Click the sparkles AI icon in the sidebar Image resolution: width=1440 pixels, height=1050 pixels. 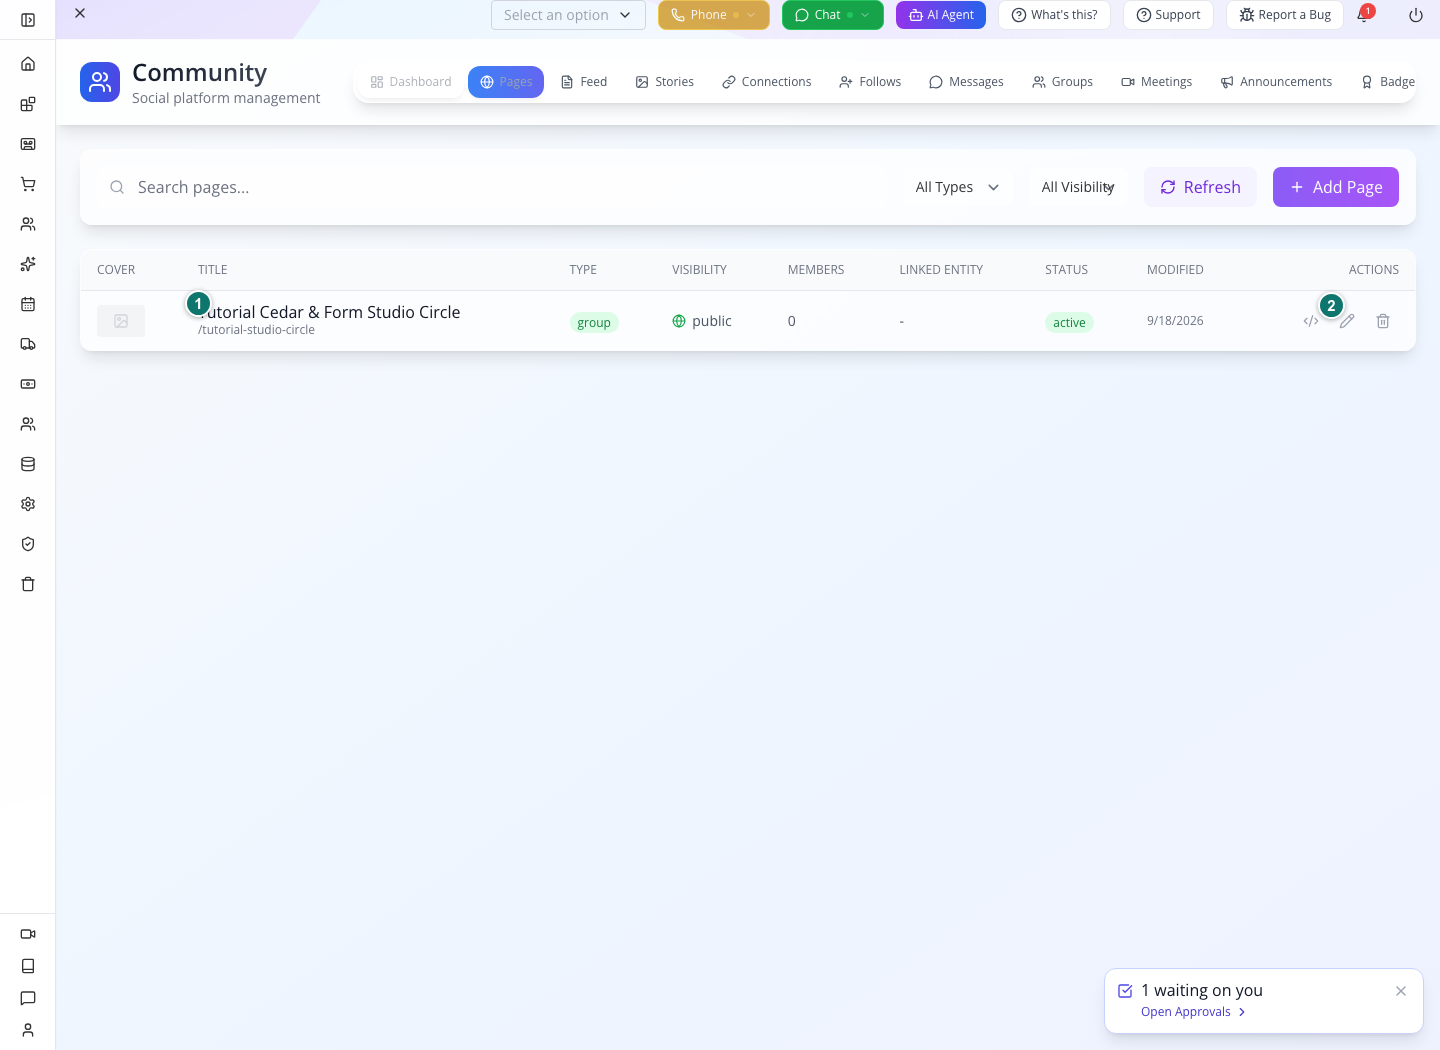pos(28,264)
